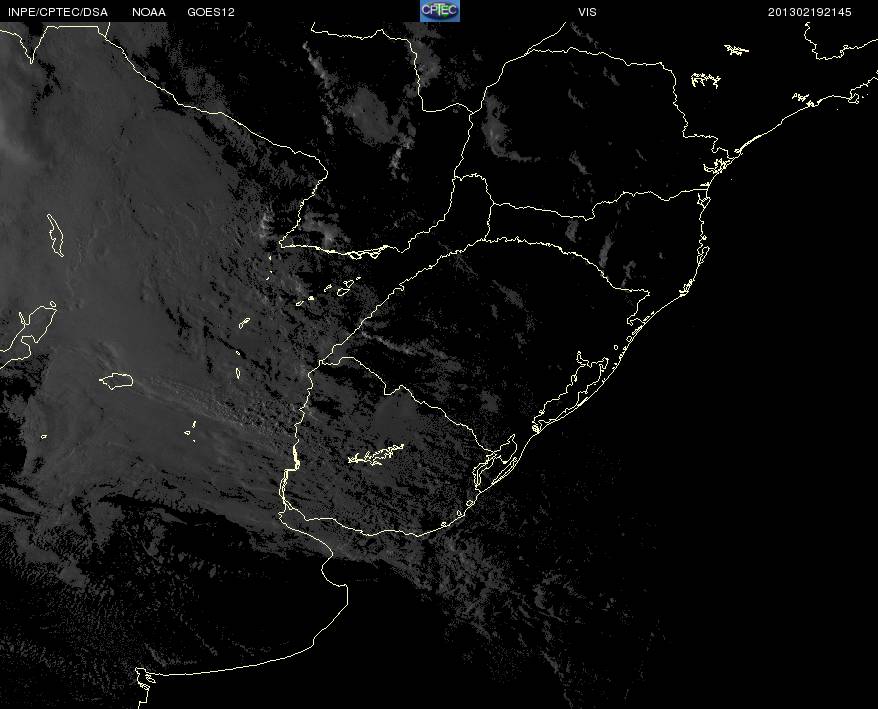Click the bright reservoir outline in central Uruguay

coord(376,455)
